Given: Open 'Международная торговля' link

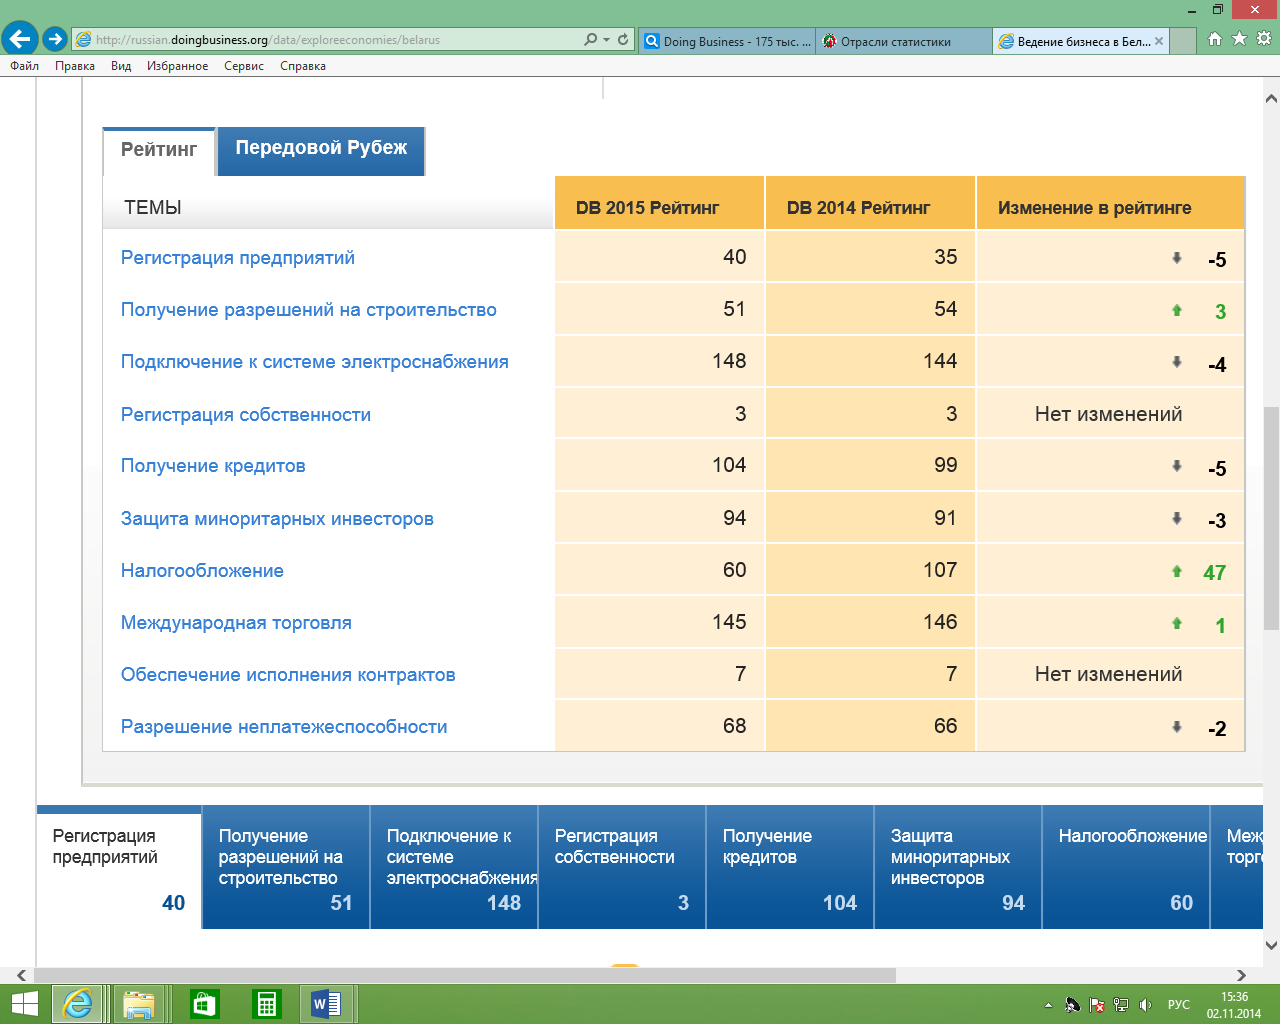Looking at the screenshot, I should click(236, 623).
